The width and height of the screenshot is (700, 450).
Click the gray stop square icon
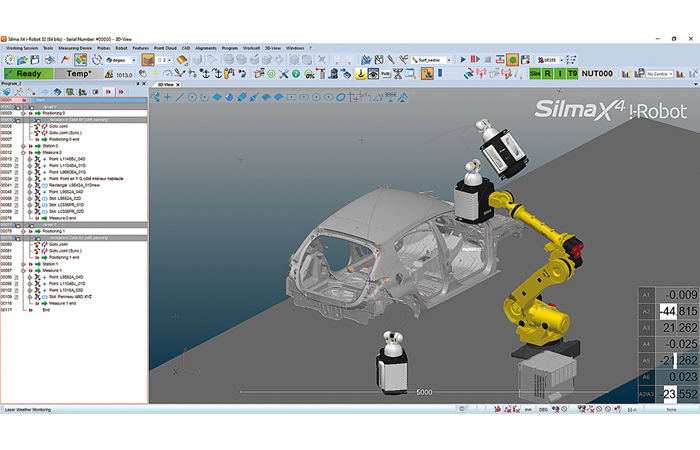(488, 59)
